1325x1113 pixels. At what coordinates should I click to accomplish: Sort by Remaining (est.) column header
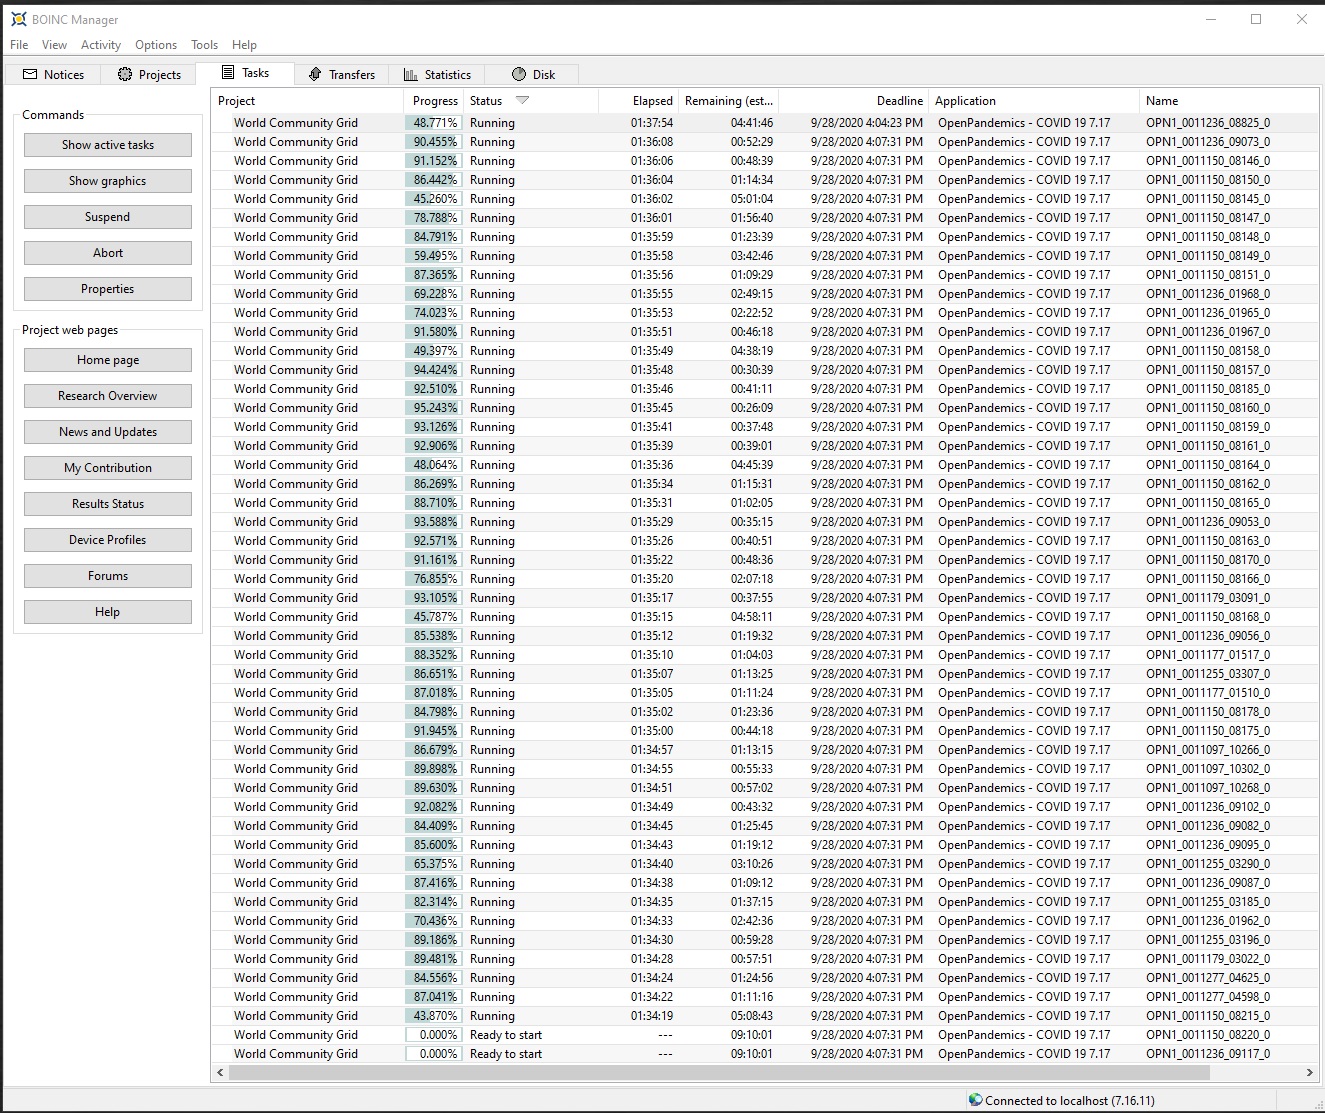point(728,101)
